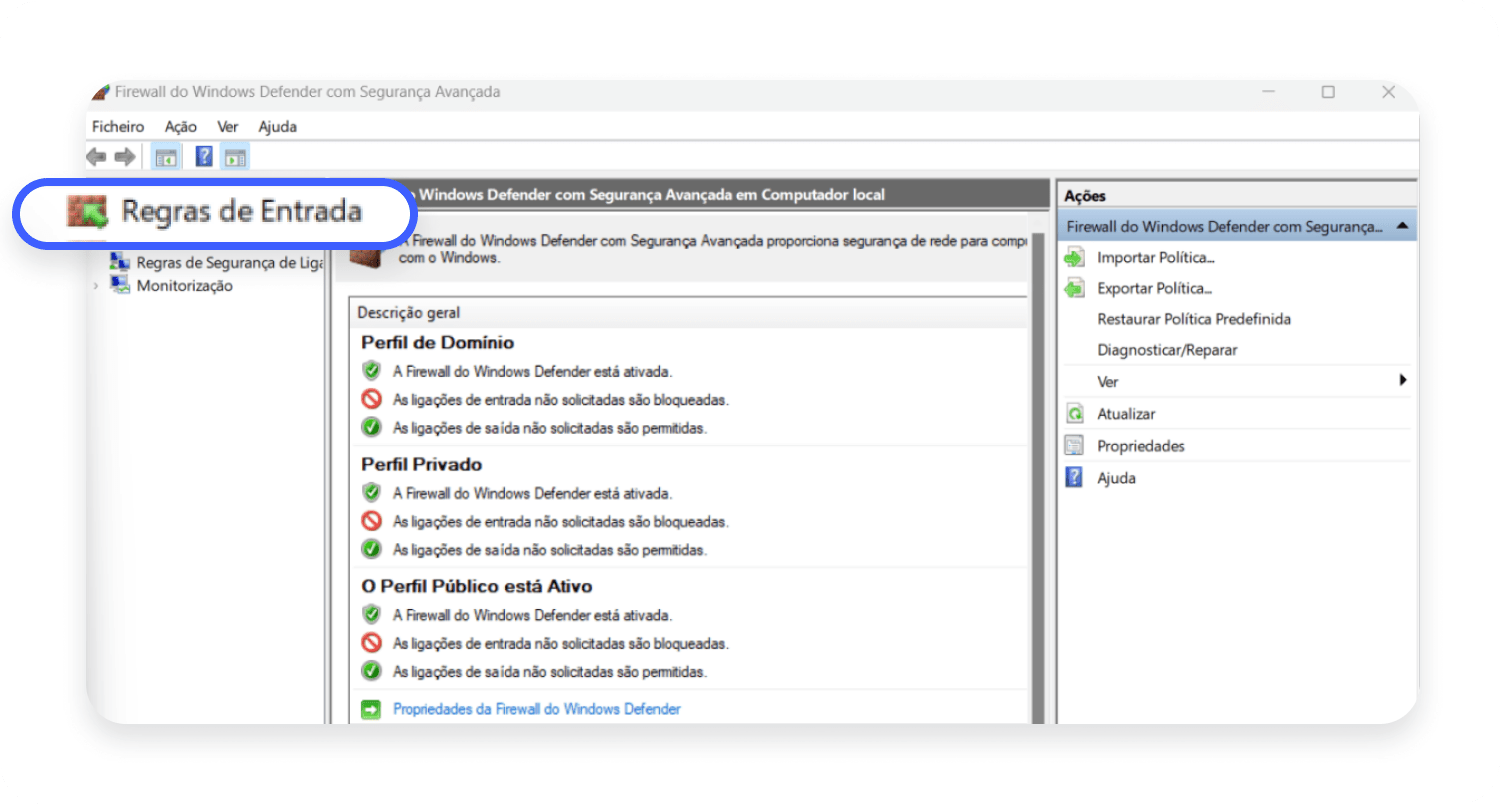This screenshot has width=1500, height=804.
Task: Open the Ação menu
Action: pos(181,127)
